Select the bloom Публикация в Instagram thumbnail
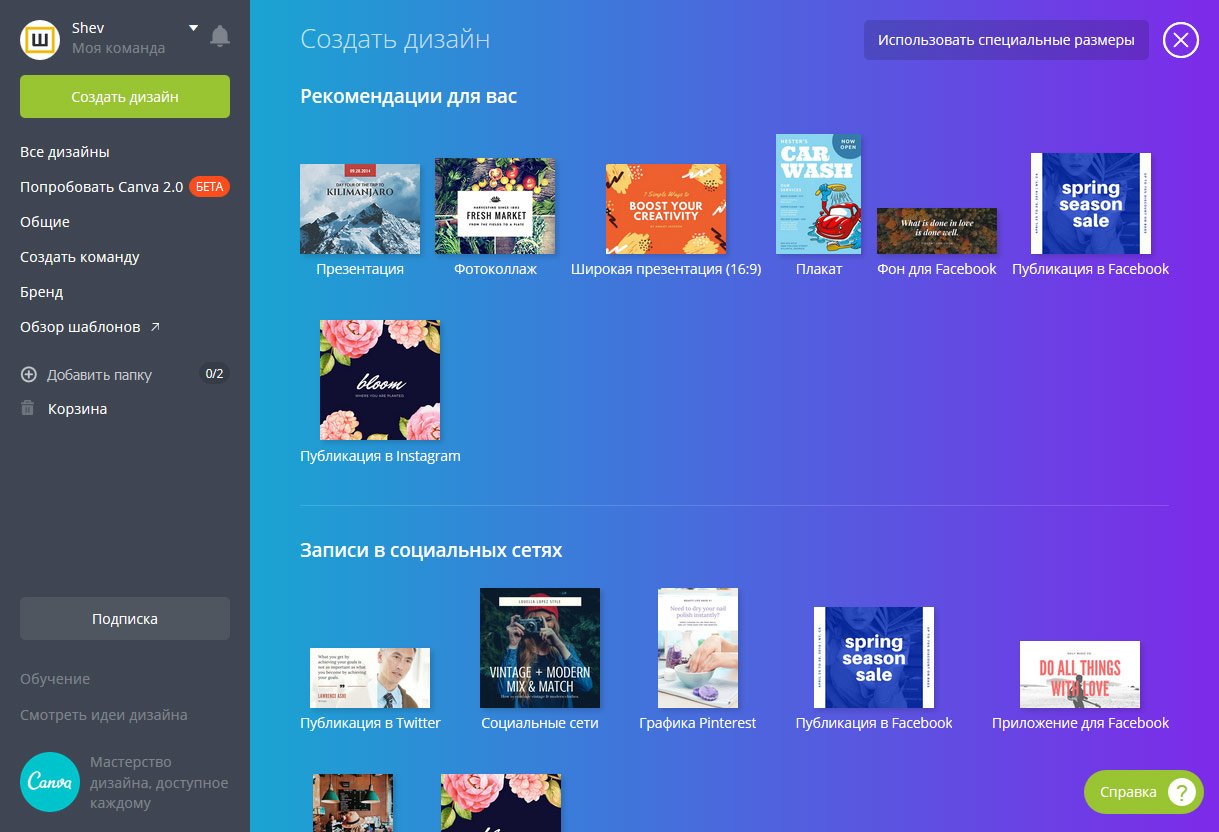Image resolution: width=1219 pixels, height=832 pixels. click(x=380, y=380)
